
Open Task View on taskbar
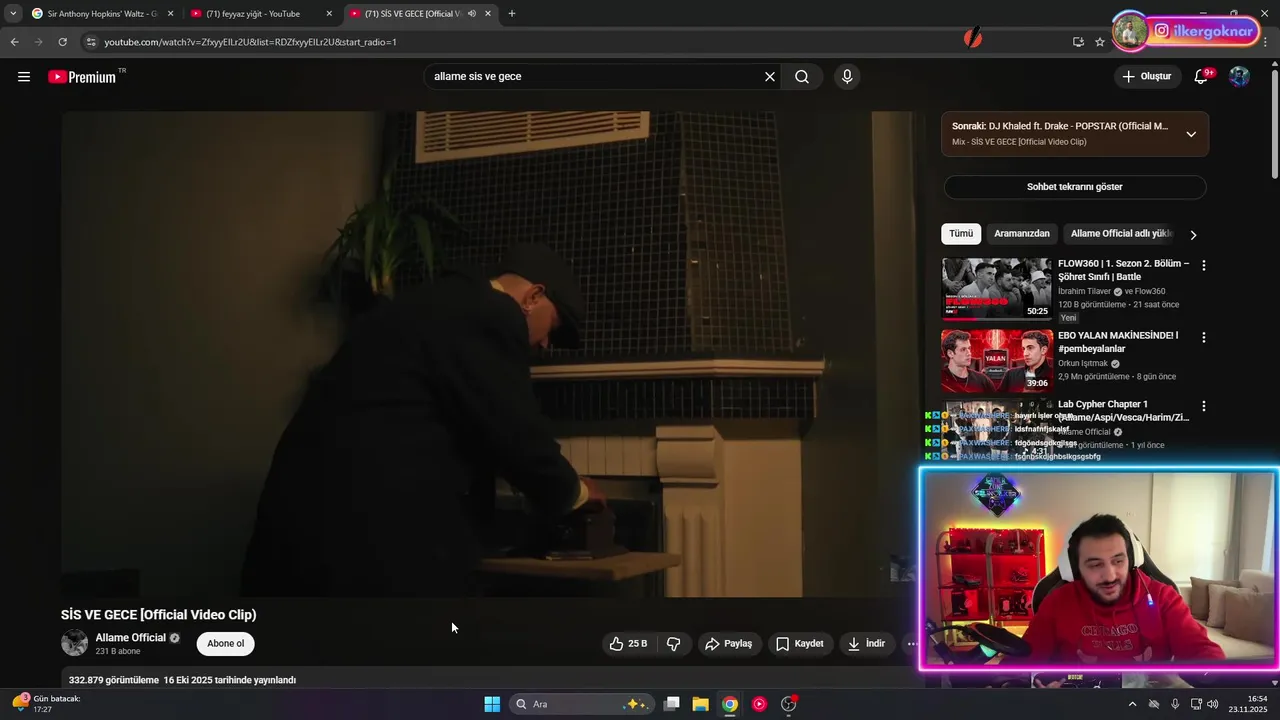(x=671, y=704)
